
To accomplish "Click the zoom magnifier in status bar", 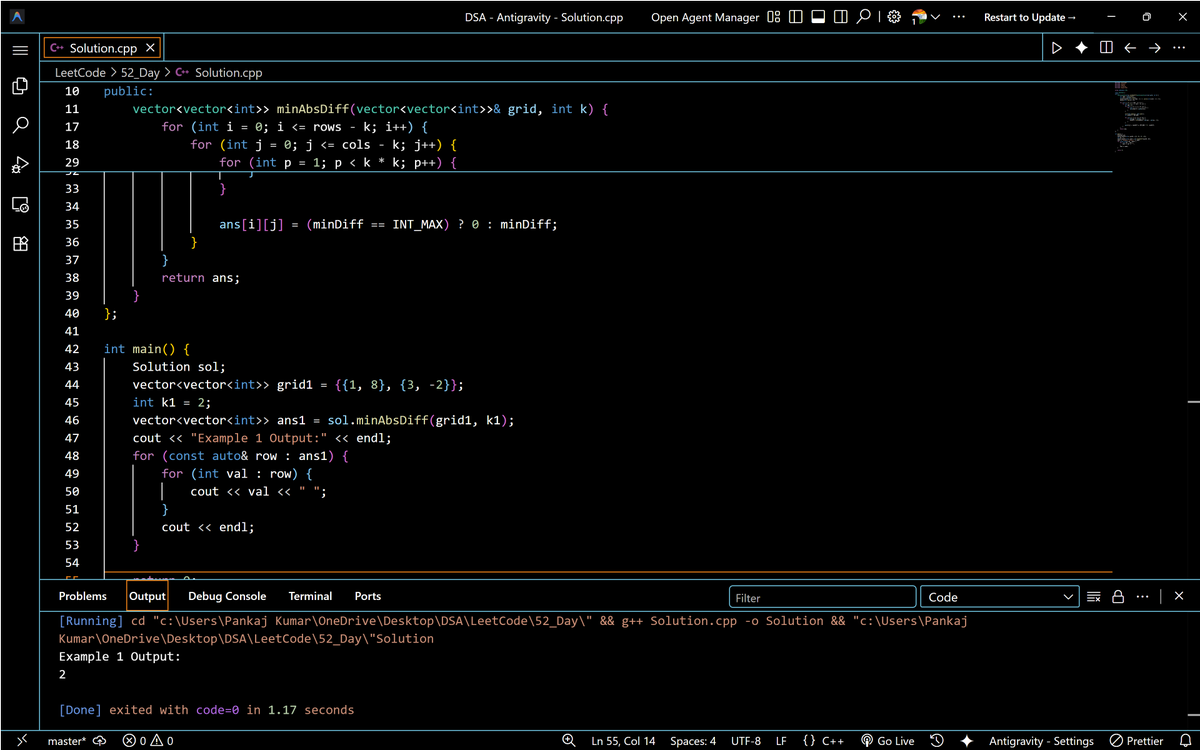I will (x=569, y=741).
